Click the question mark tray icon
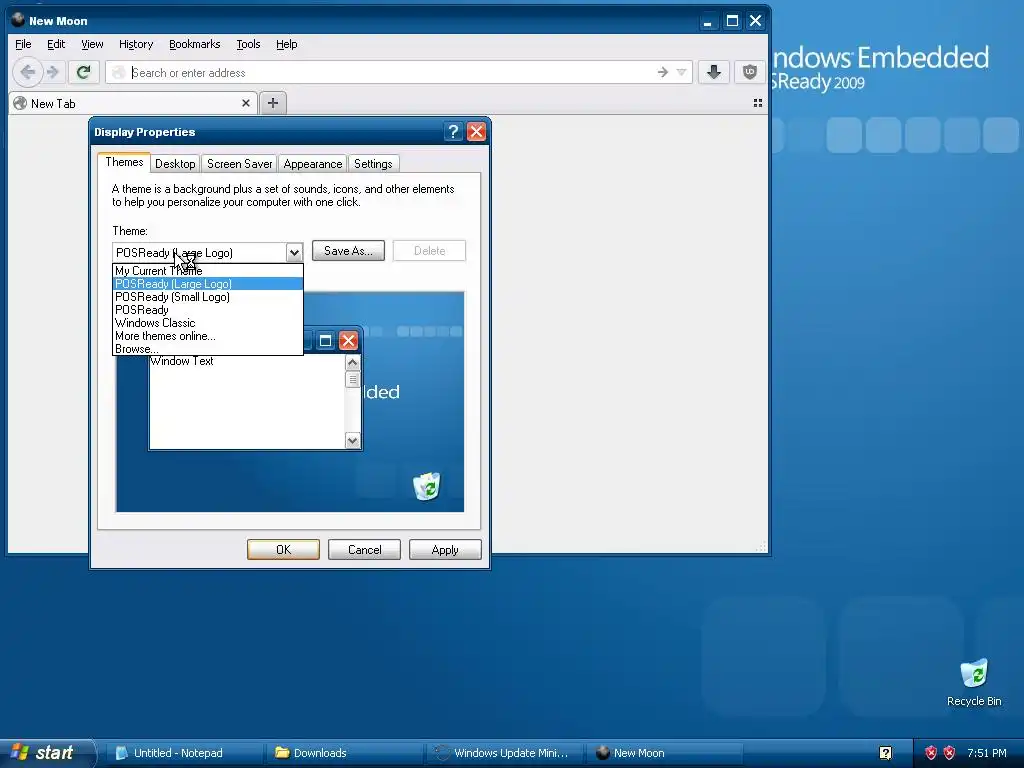This screenshot has height=768, width=1024. coord(886,753)
